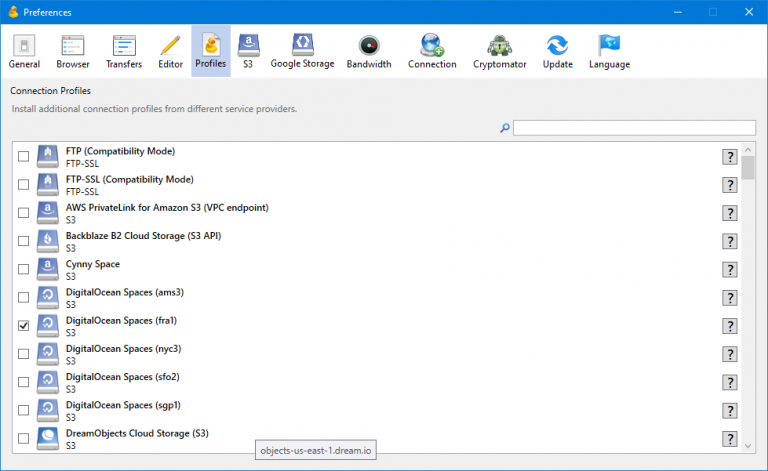Open help for DigitalOcean Spaces (nyc3)
The width and height of the screenshot is (768, 471).
(x=730, y=354)
